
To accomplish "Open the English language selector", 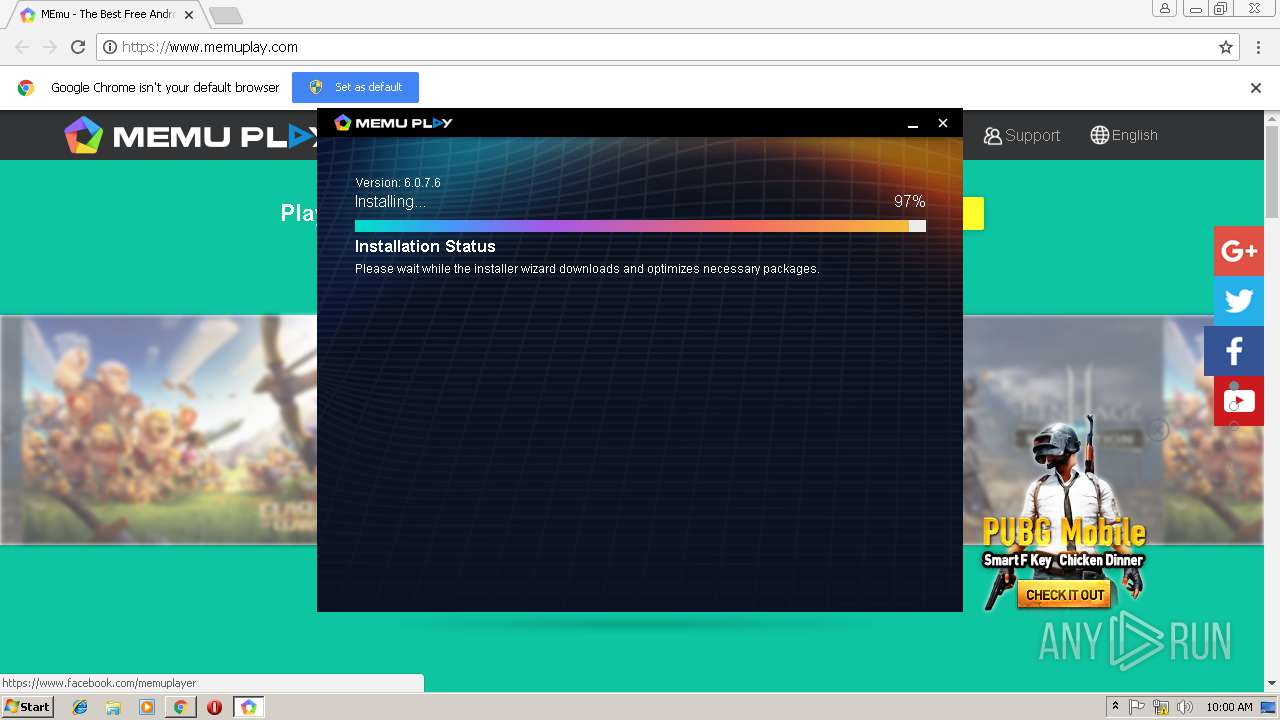I will 1124,135.
